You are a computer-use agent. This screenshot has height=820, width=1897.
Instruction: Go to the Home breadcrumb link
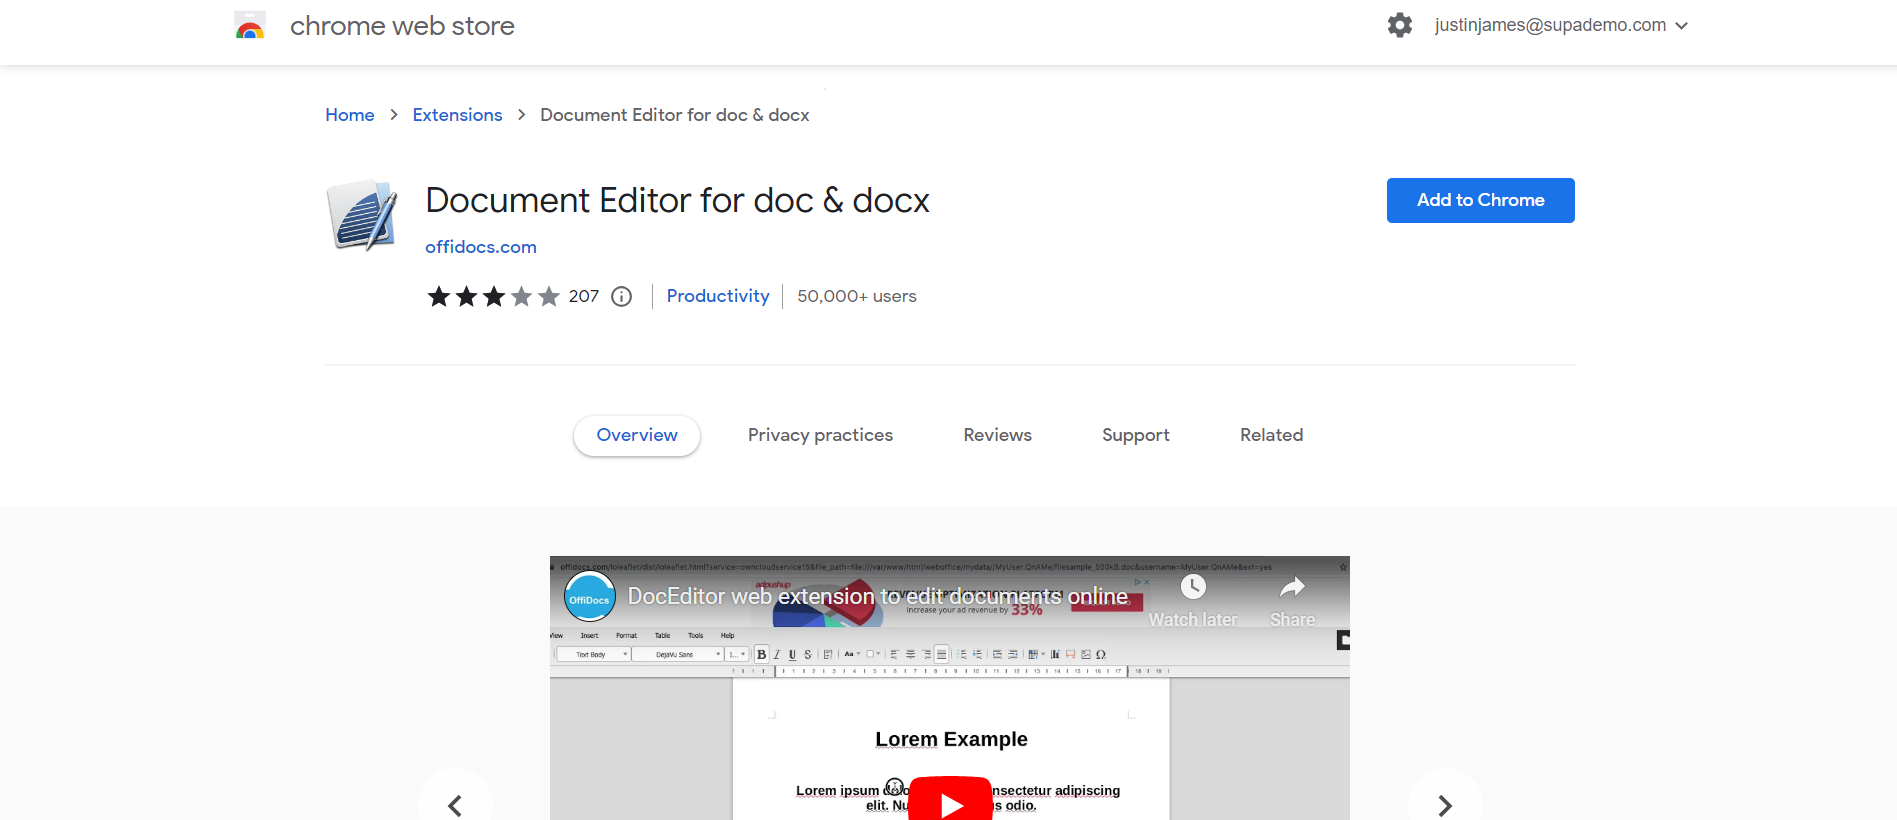tap(350, 115)
